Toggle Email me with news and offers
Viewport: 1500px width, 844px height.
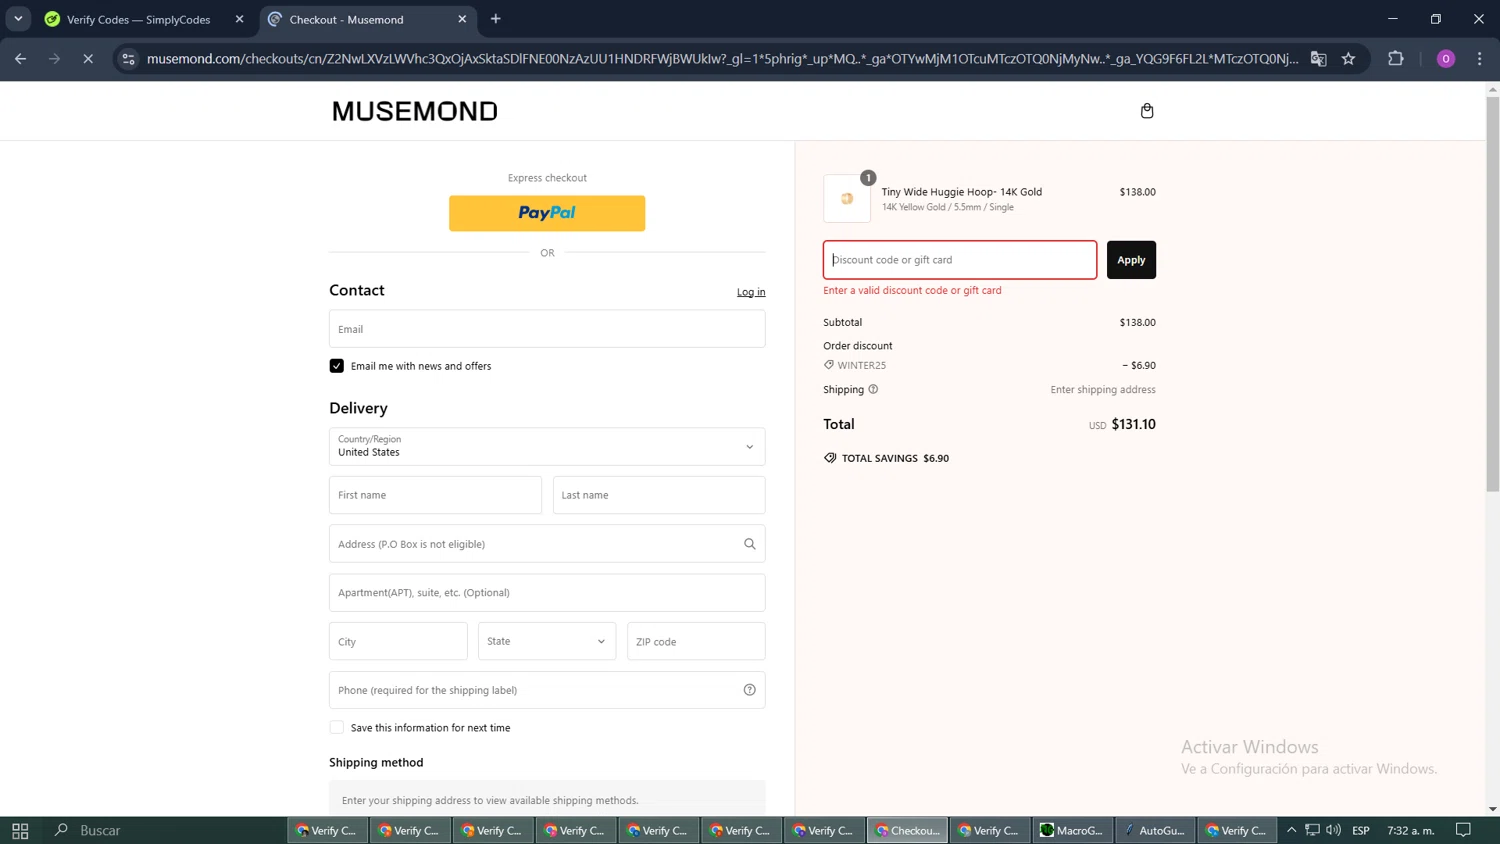(337, 366)
